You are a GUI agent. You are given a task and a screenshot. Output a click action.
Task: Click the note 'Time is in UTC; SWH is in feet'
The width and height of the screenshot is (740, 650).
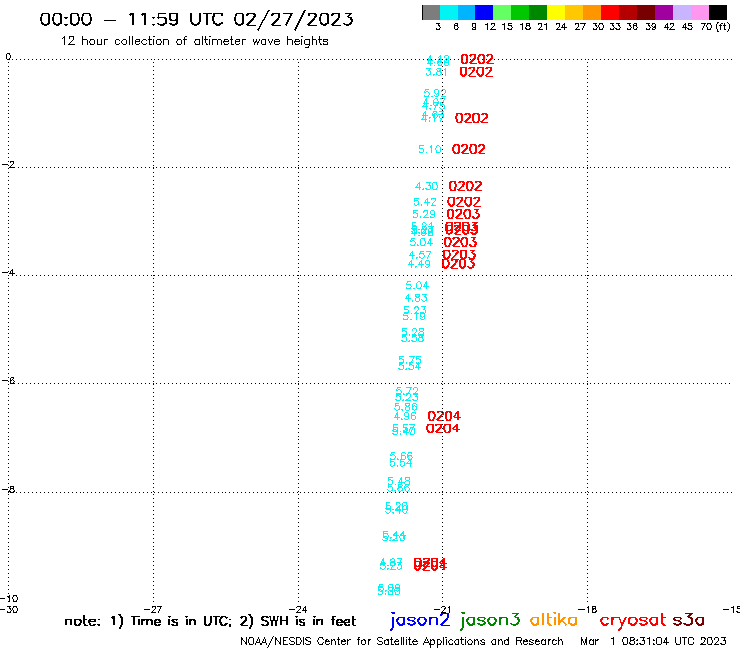(210, 621)
